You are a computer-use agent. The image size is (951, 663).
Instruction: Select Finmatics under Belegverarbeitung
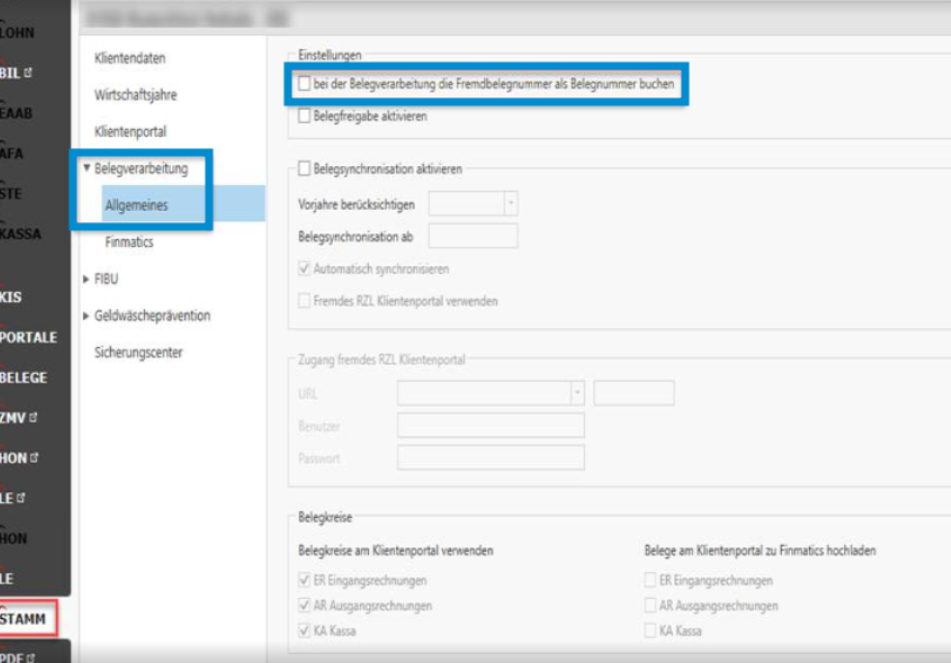click(129, 242)
